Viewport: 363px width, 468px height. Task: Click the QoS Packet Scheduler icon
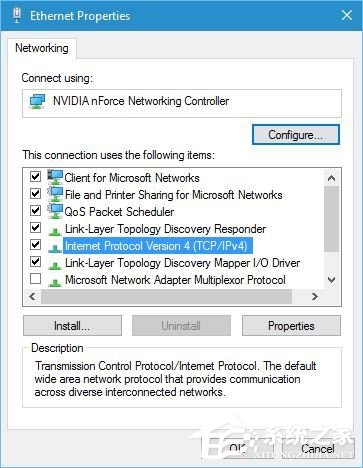click(x=55, y=211)
